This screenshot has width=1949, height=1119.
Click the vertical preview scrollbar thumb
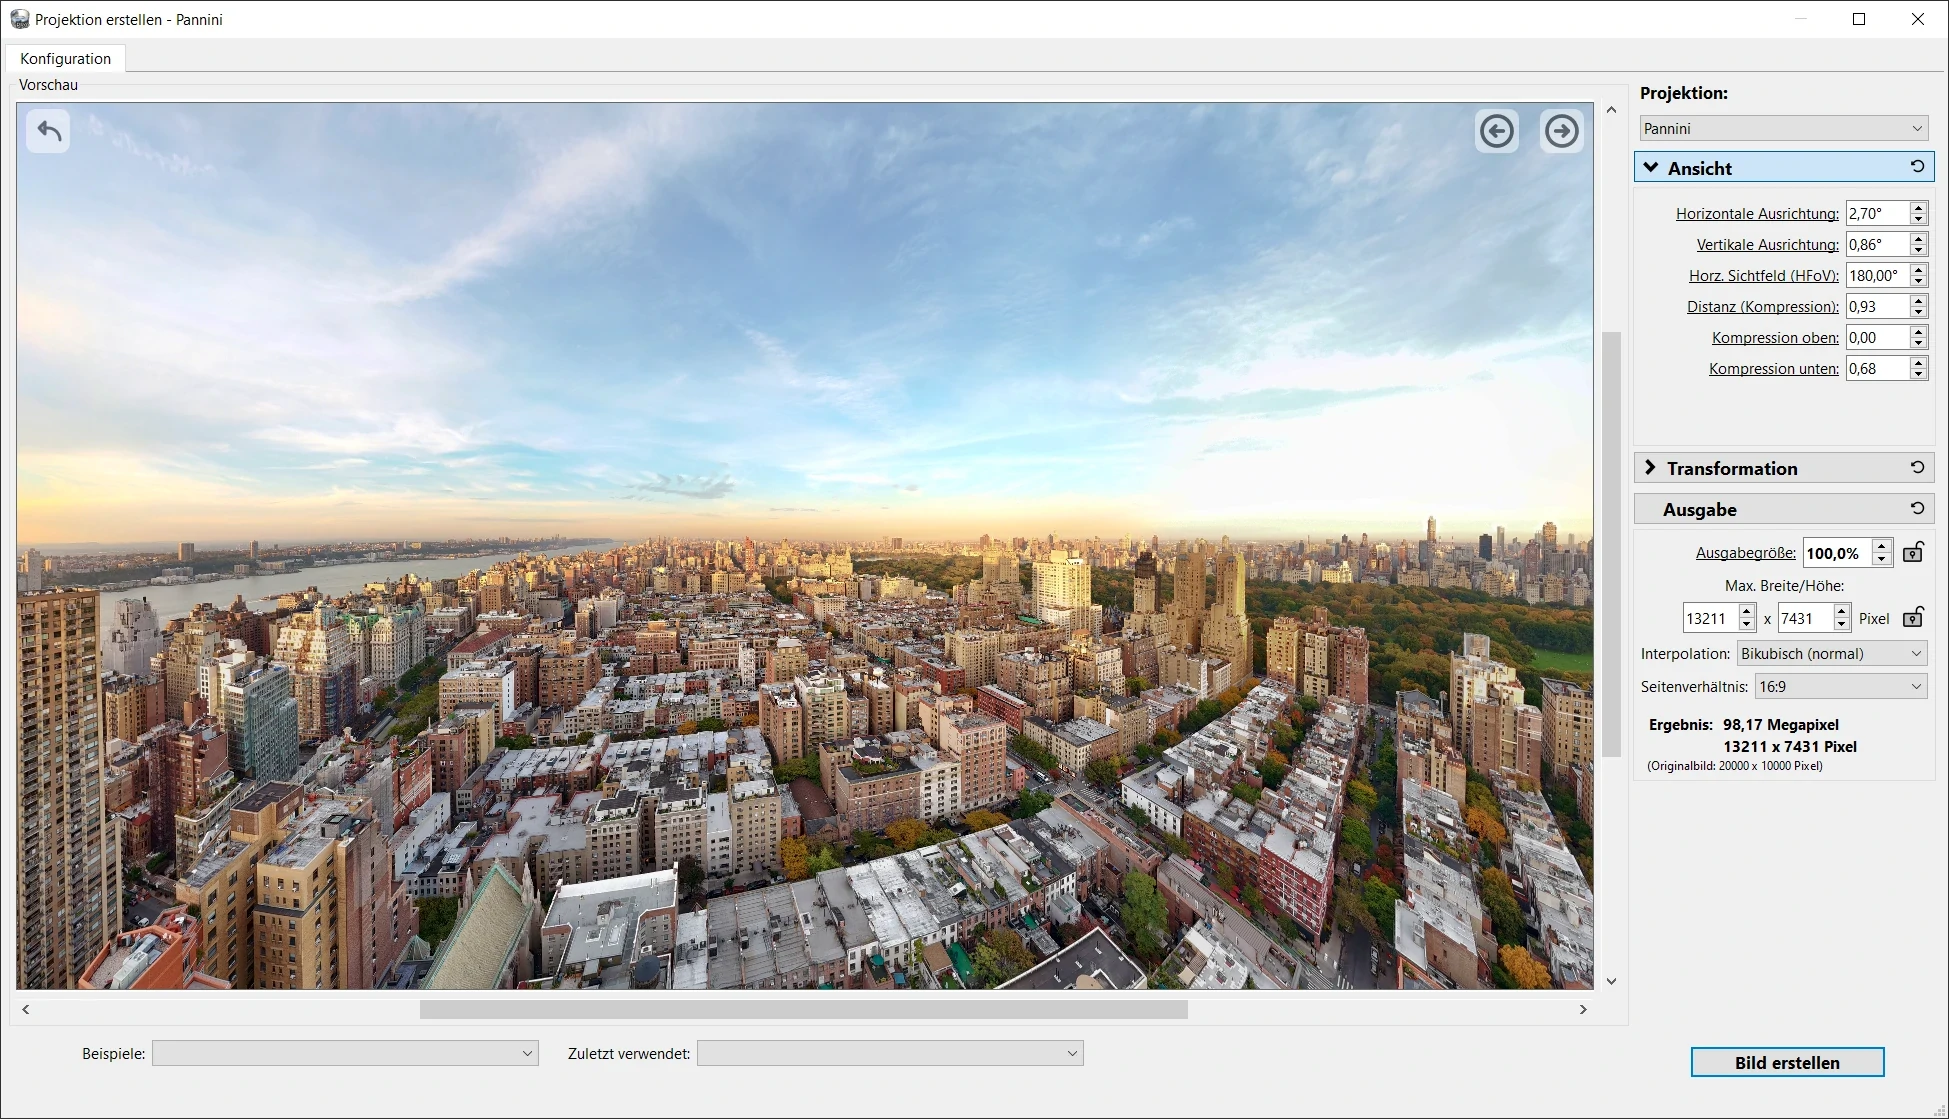[1611, 544]
